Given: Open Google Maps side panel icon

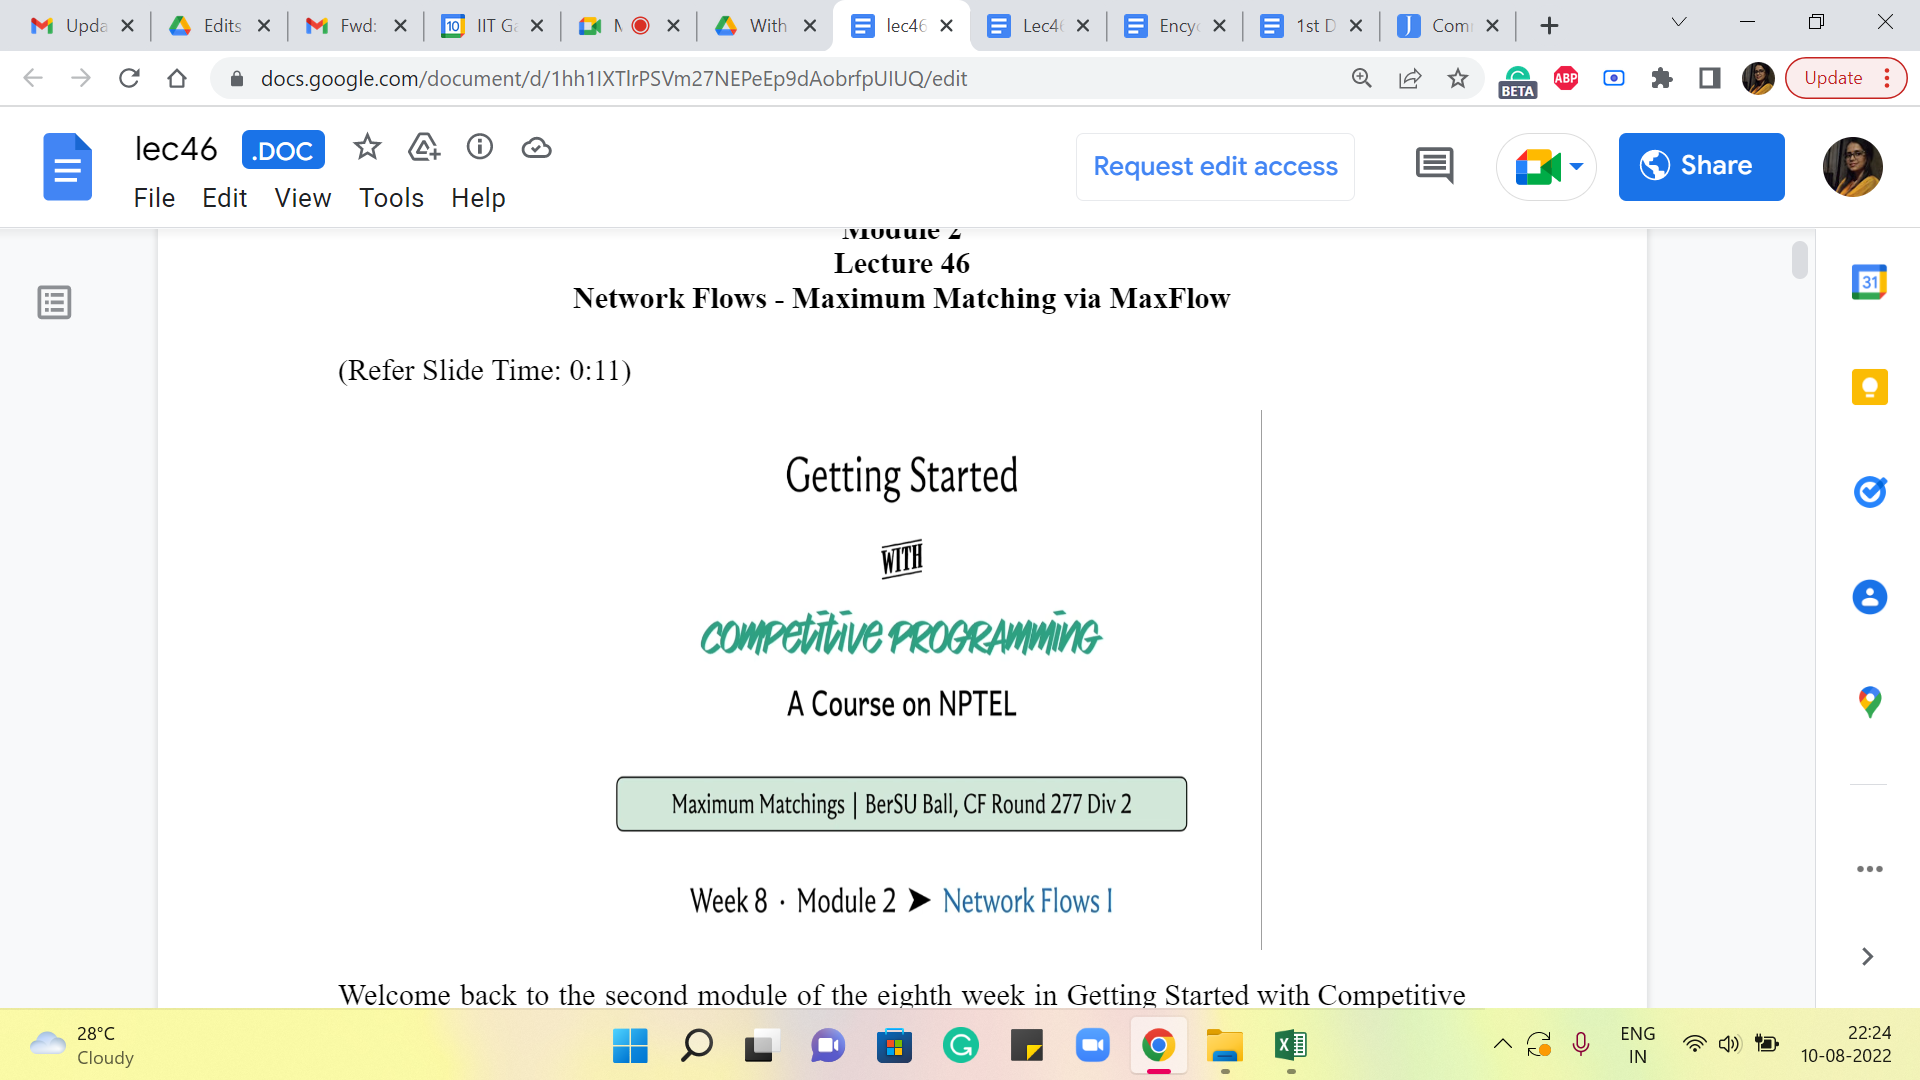Looking at the screenshot, I should tap(1869, 702).
